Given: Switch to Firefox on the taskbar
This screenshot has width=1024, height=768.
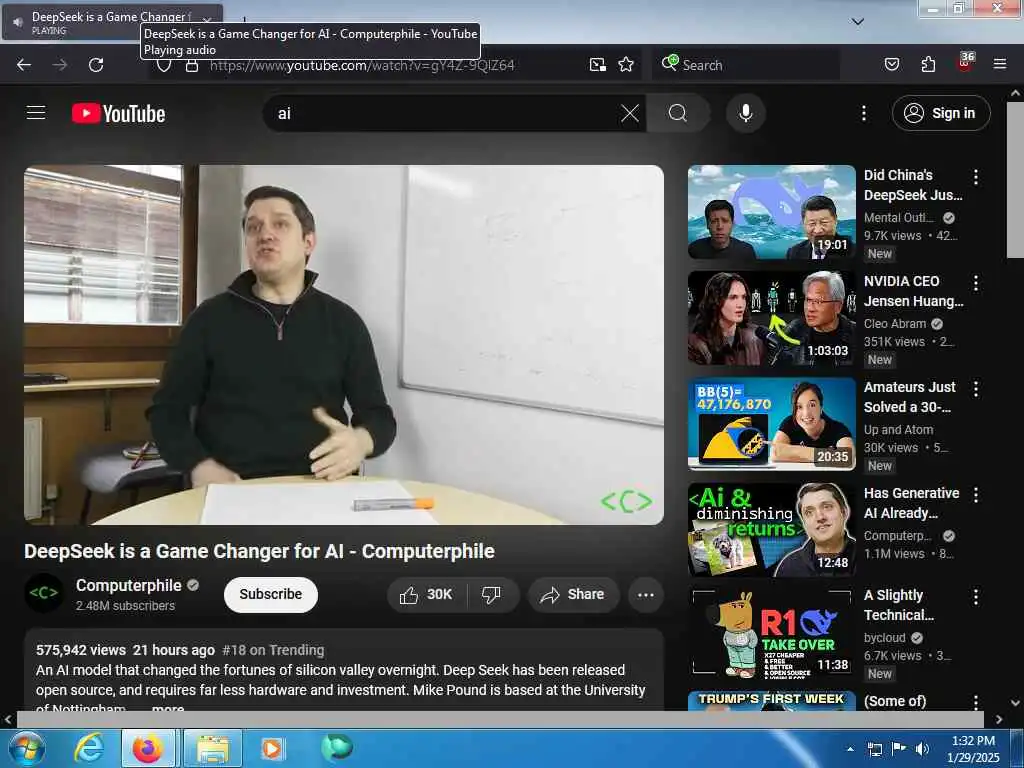Looking at the screenshot, I should (148, 748).
